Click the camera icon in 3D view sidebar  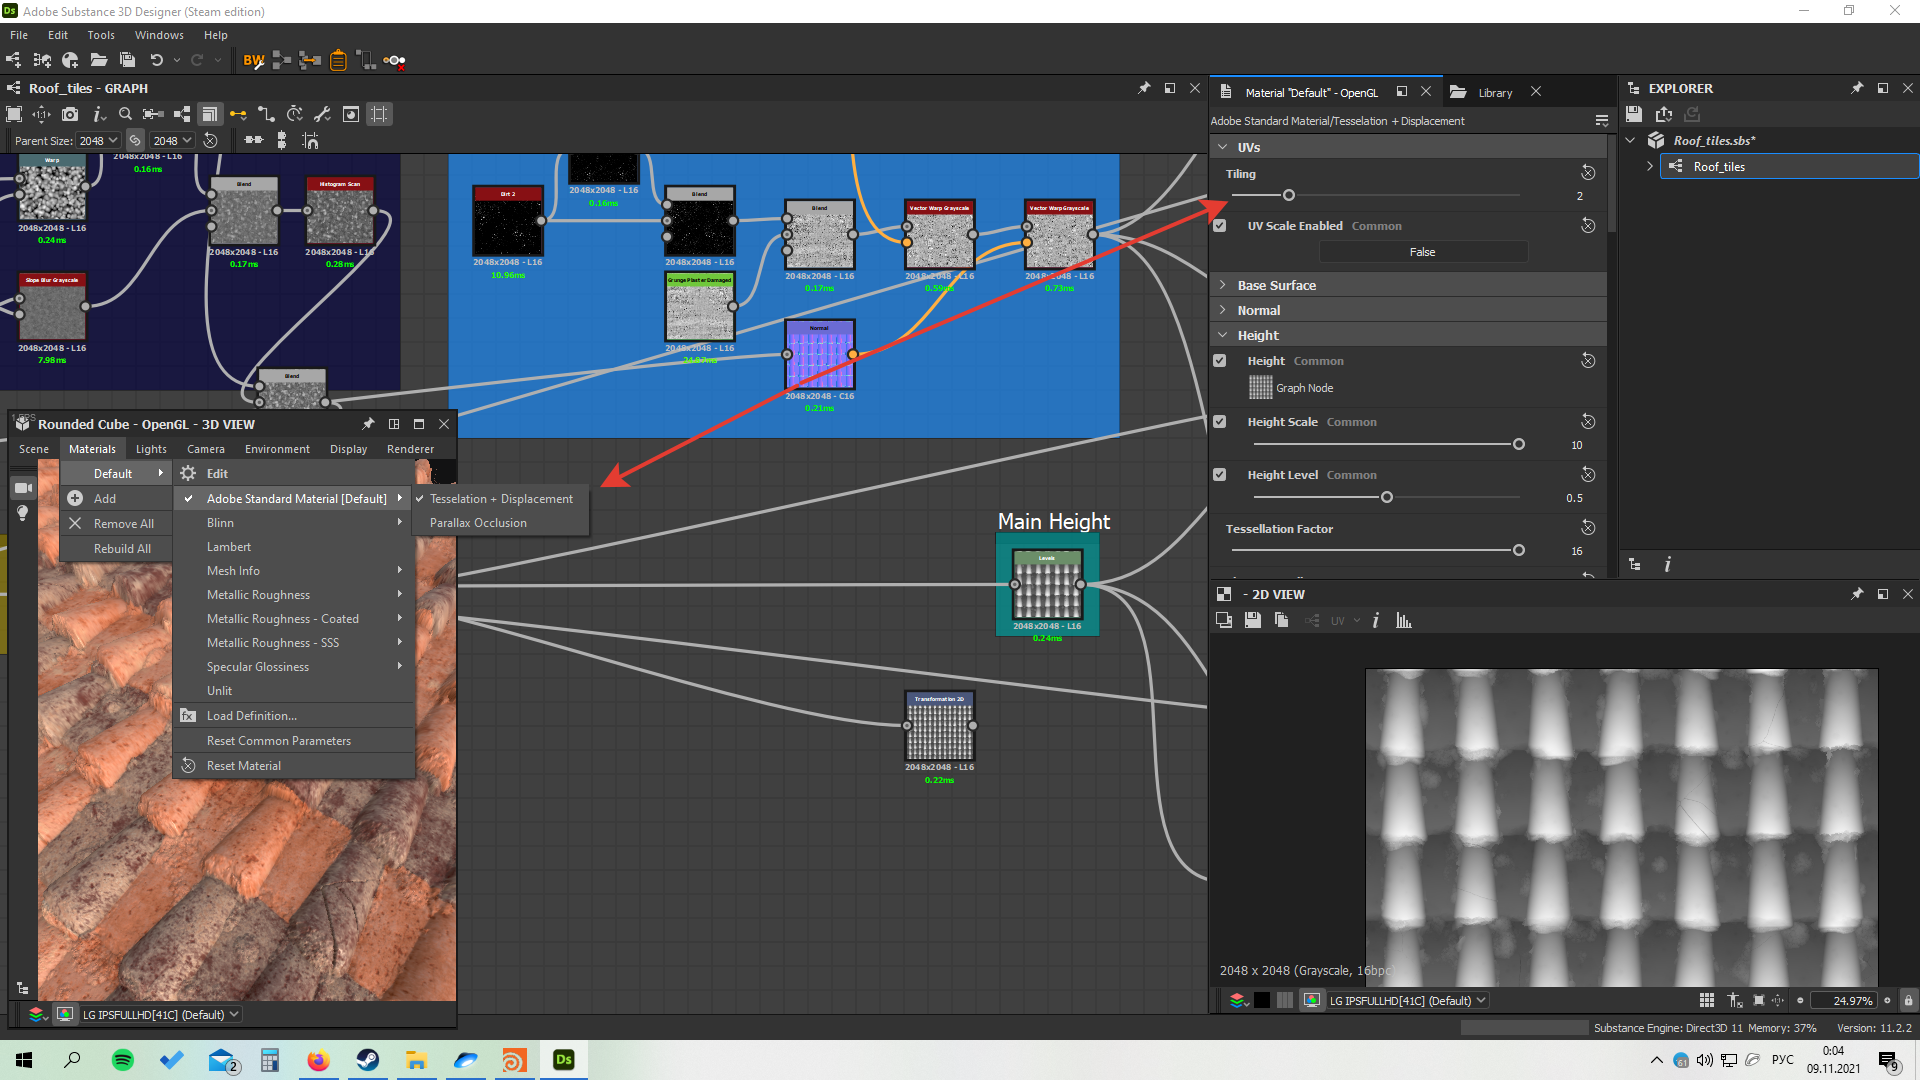point(23,488)
